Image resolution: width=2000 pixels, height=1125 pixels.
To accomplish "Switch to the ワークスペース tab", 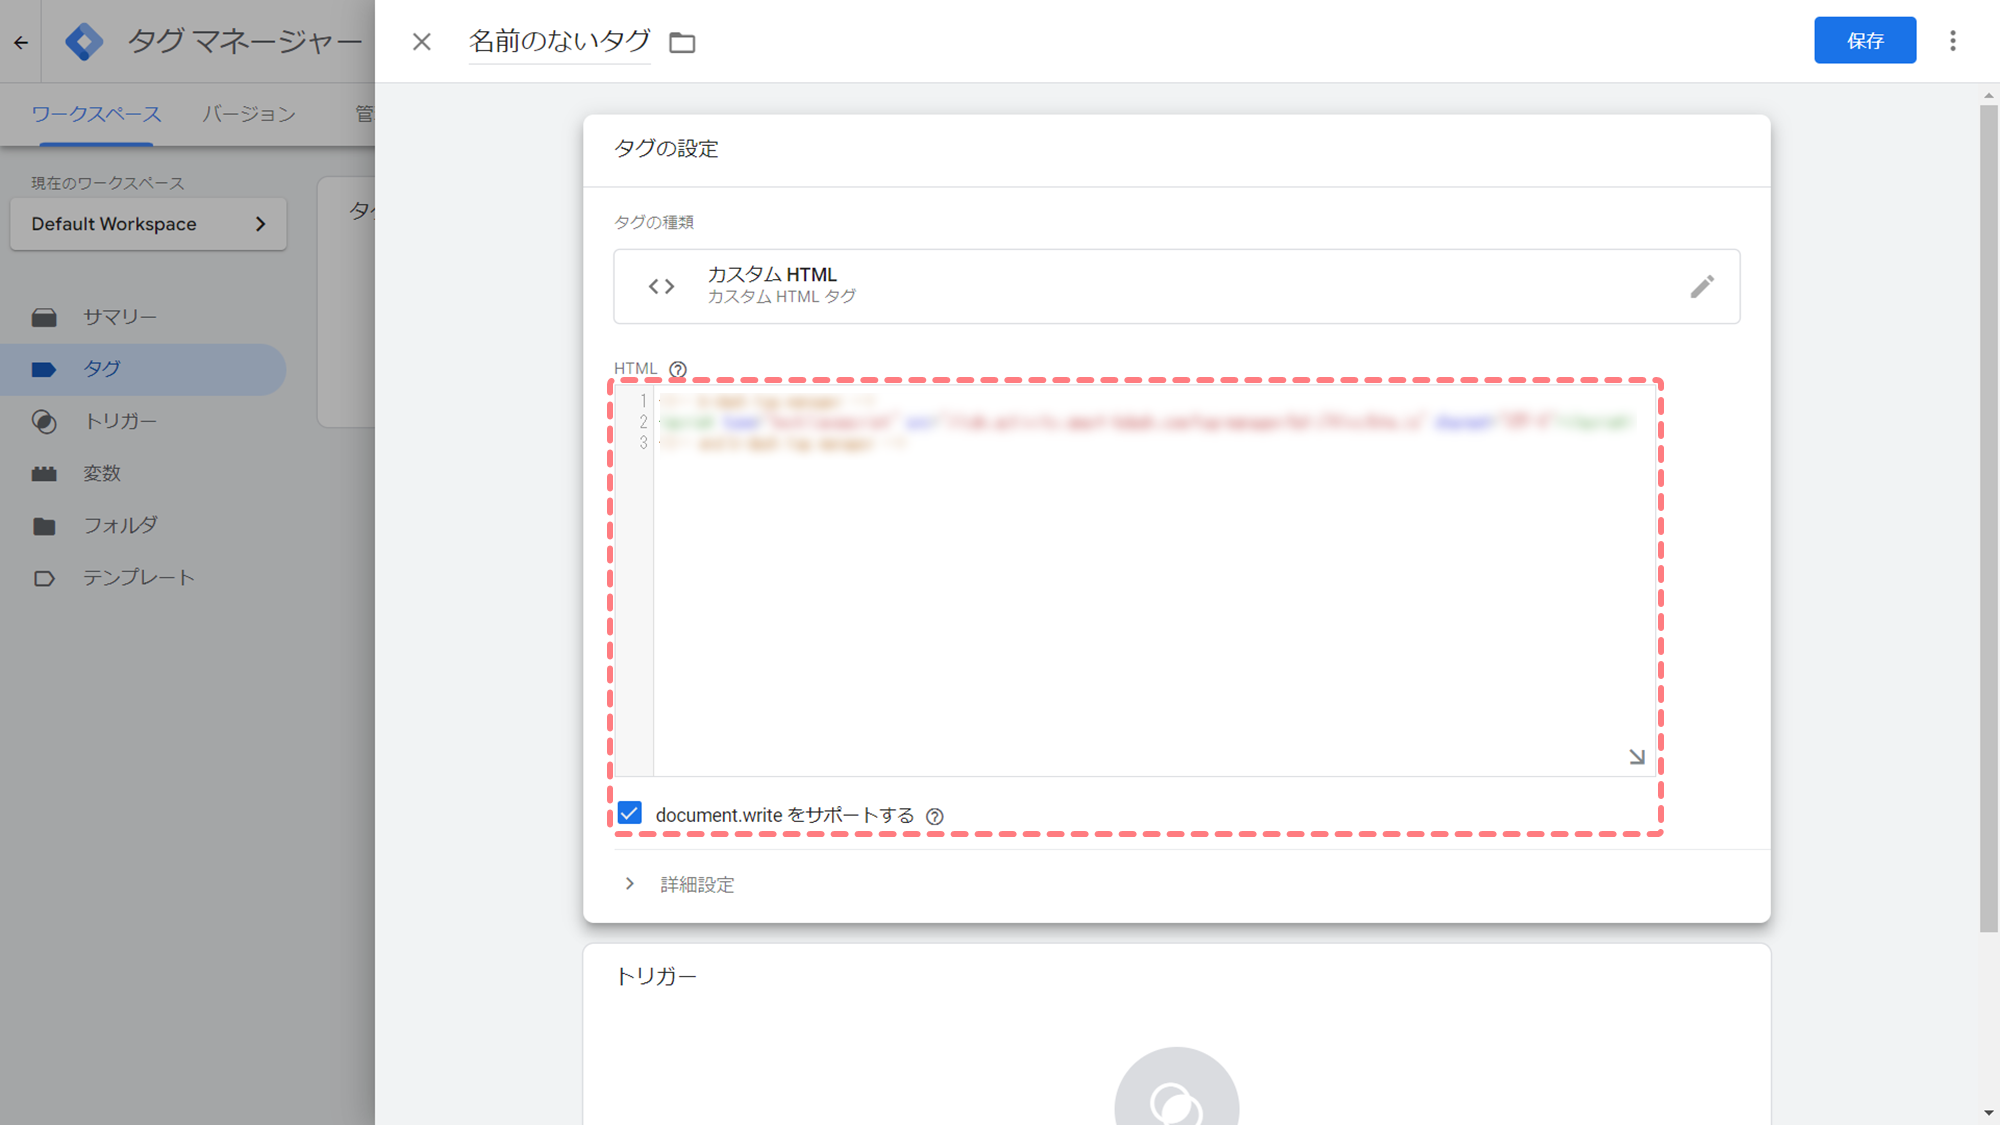I will (x=96, y=114).
